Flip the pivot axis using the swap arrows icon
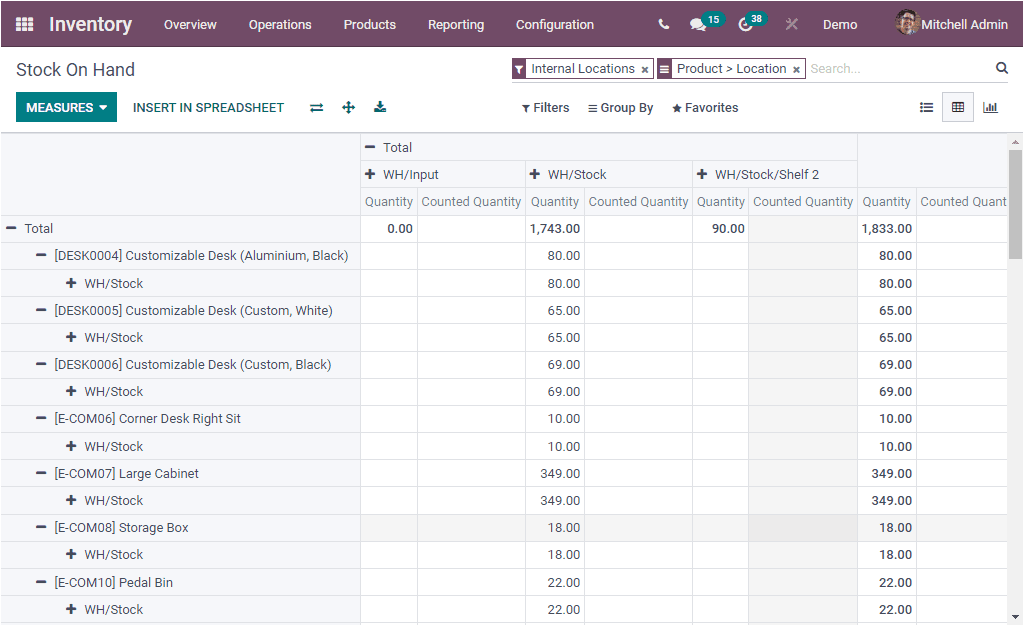Viewport: 1024px width, 626px height. [x=316, y=107]
